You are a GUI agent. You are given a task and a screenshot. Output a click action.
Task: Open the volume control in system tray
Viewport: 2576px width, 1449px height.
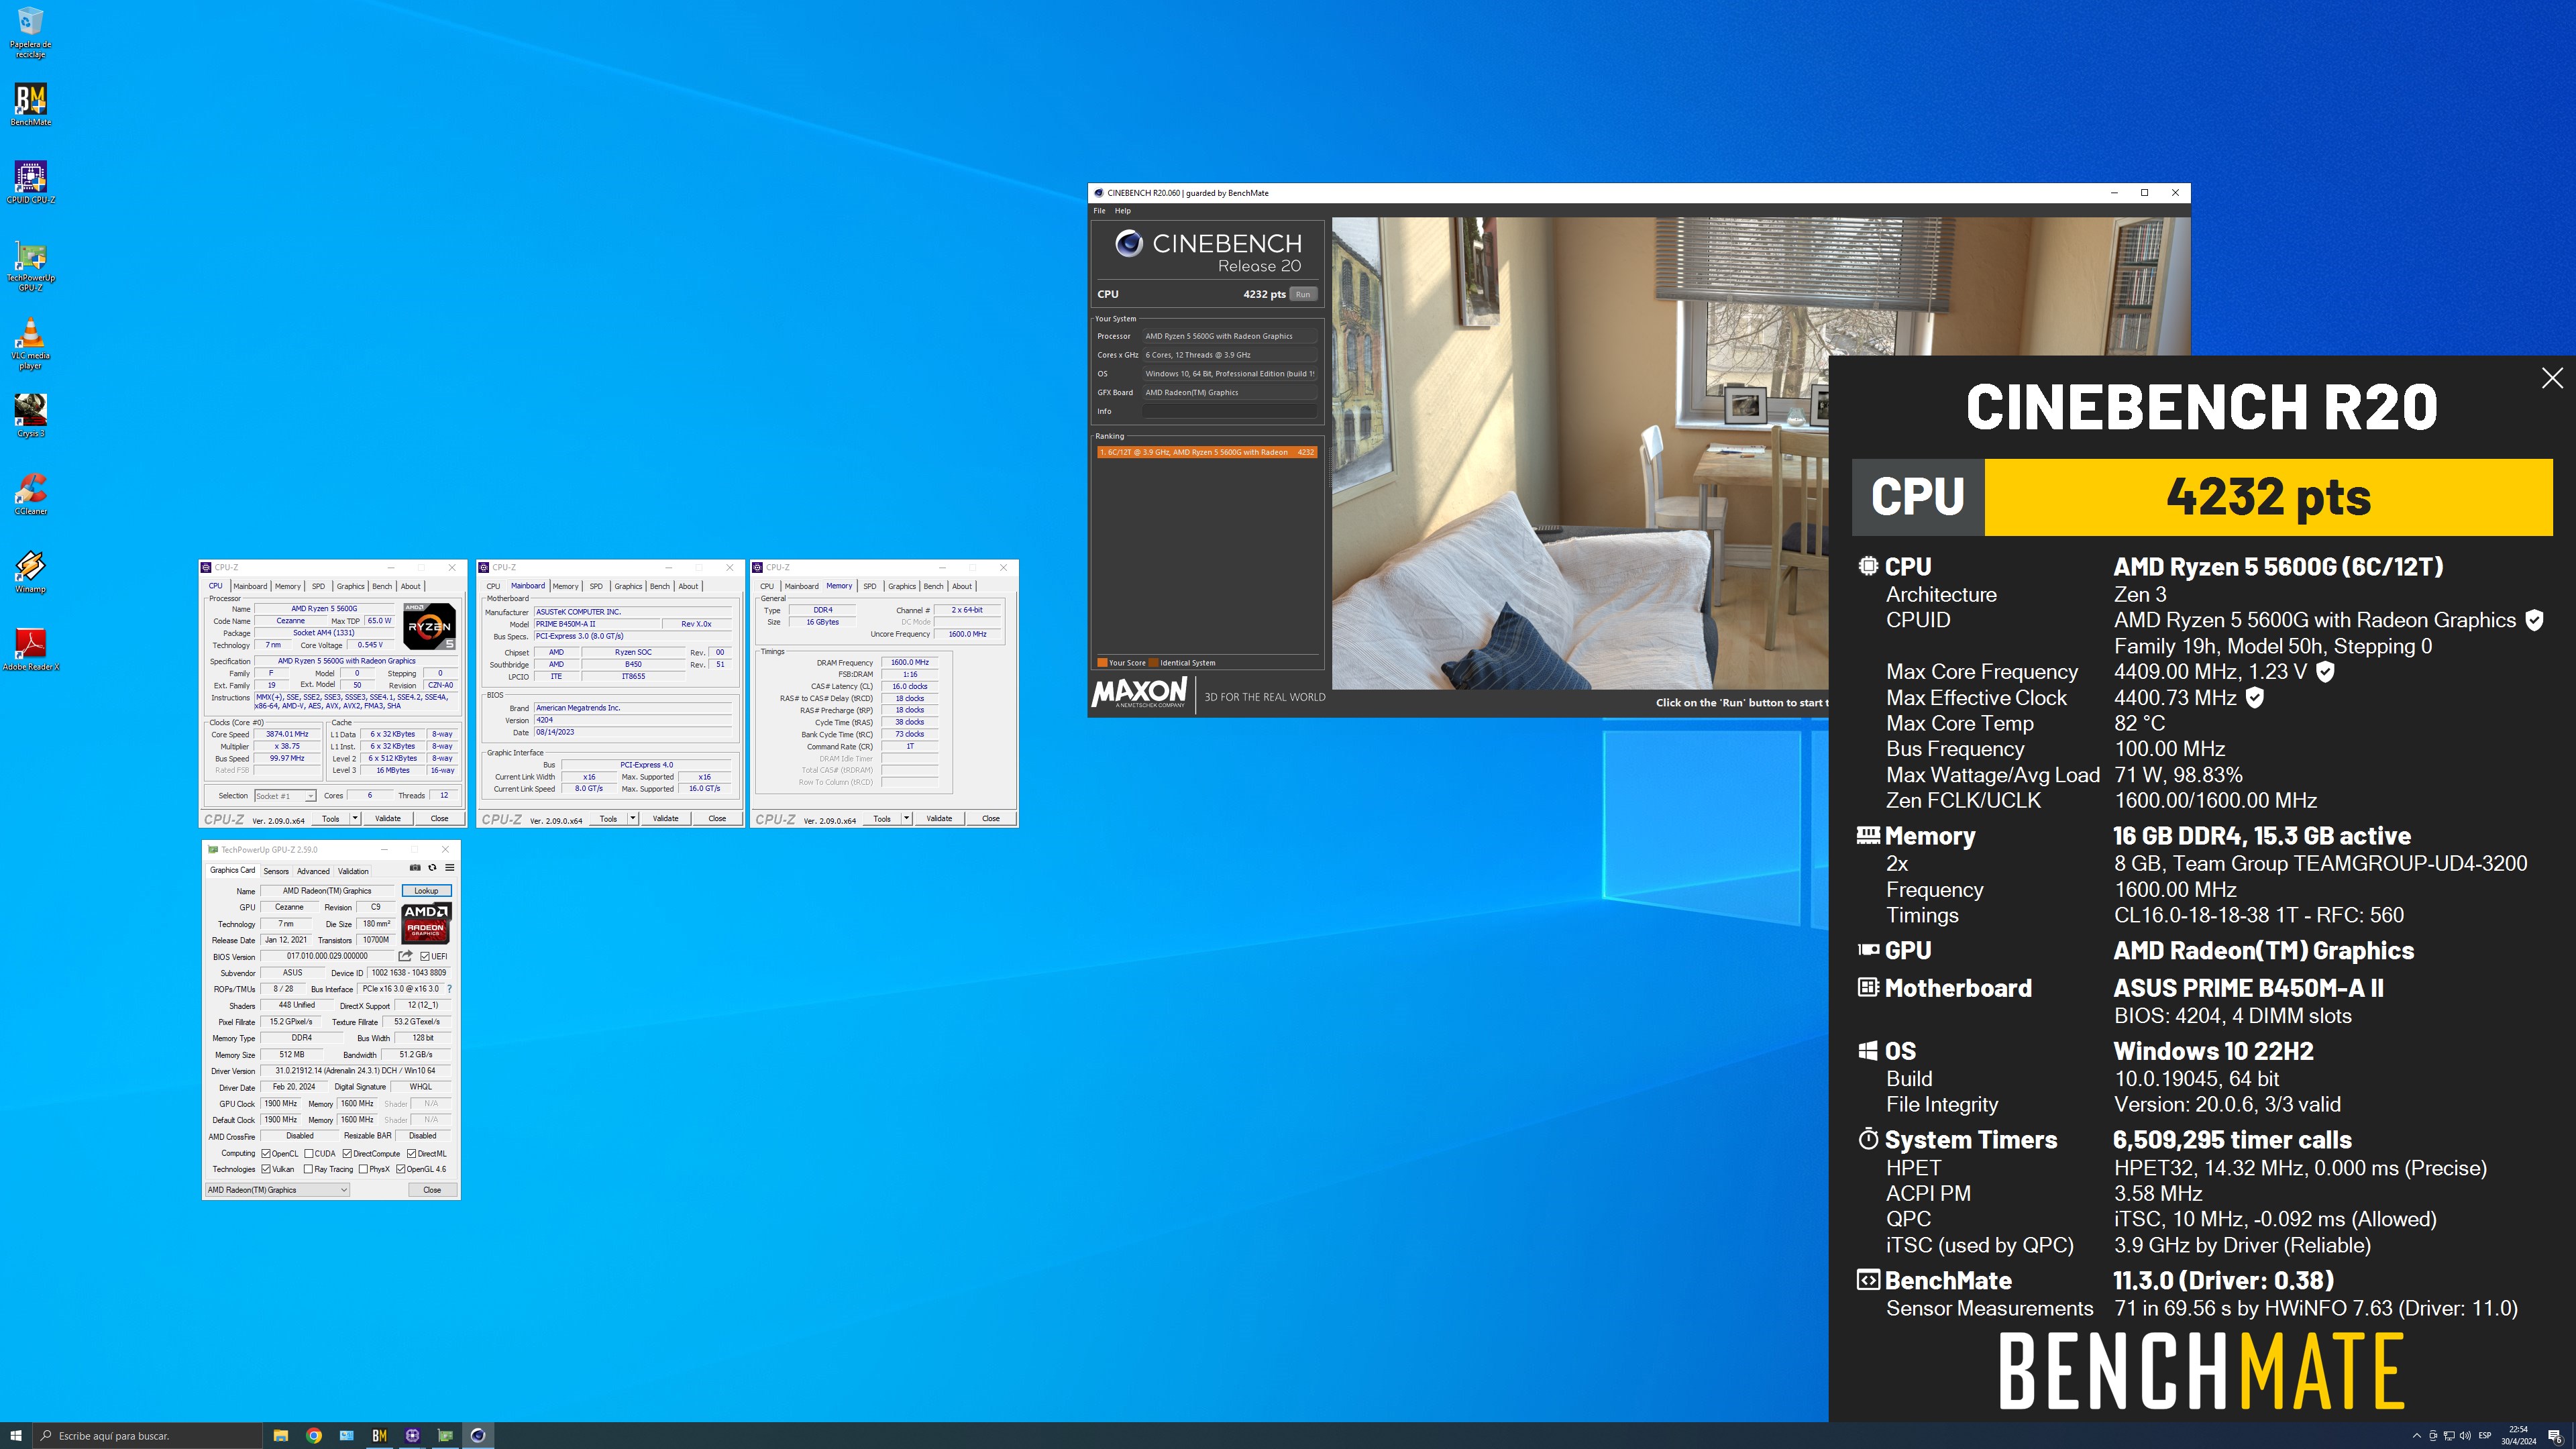pos(2464,1436)
